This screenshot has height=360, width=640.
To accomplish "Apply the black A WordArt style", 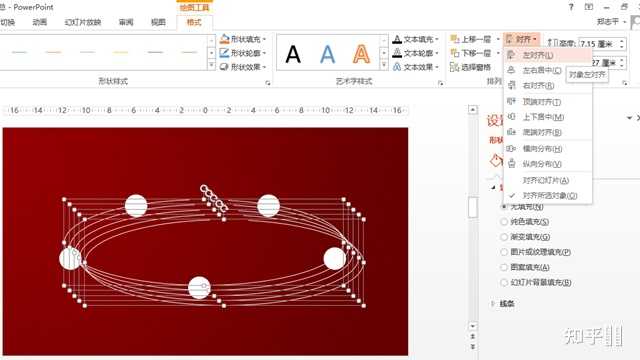I will pyautogui.click(x=293, y=54).
